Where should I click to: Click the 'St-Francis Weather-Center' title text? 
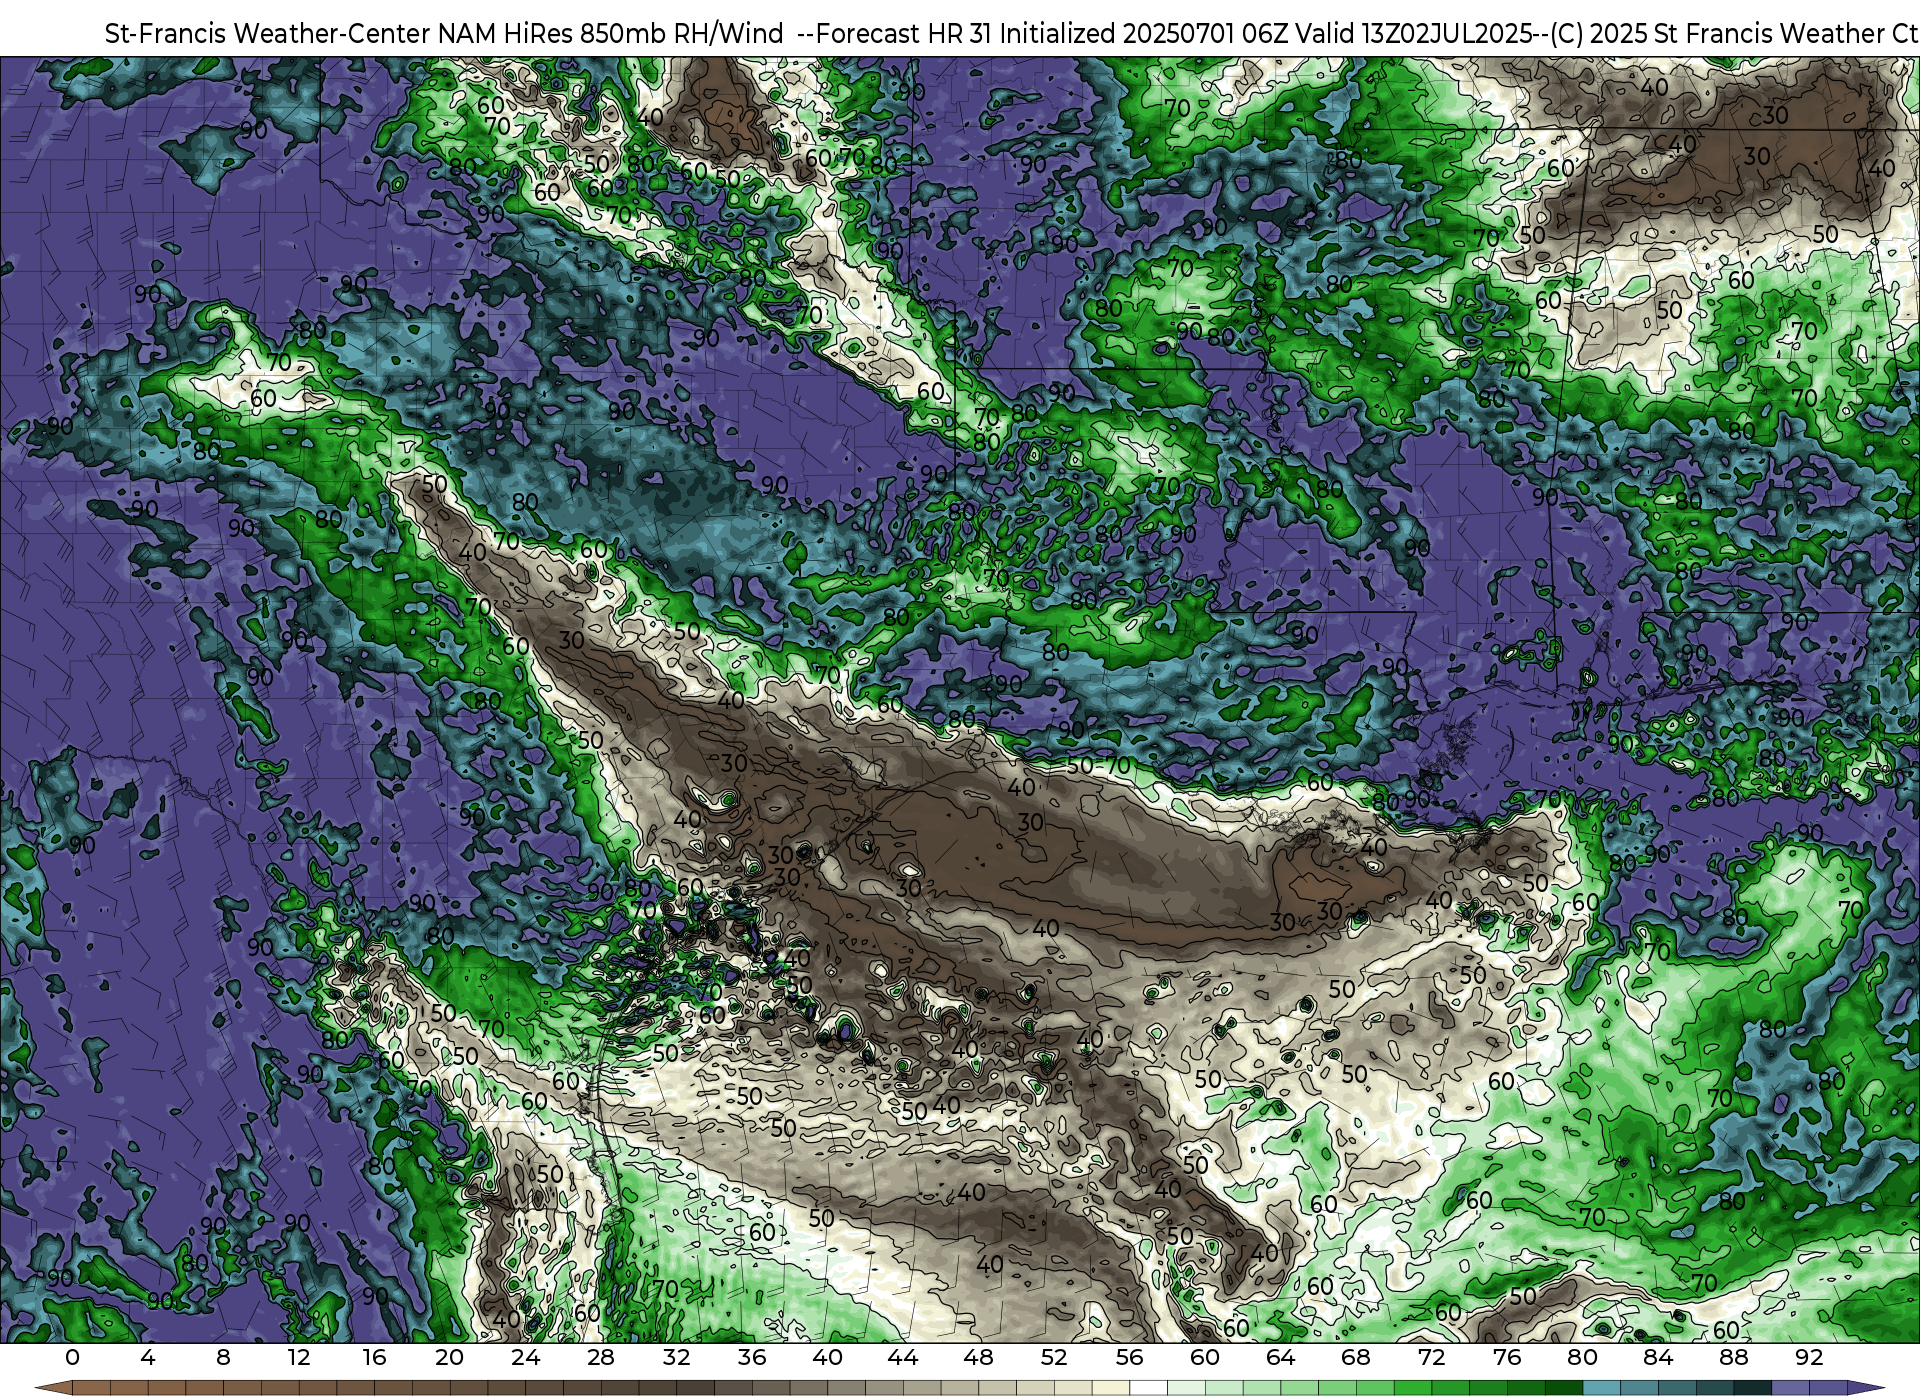coord(268,34)
